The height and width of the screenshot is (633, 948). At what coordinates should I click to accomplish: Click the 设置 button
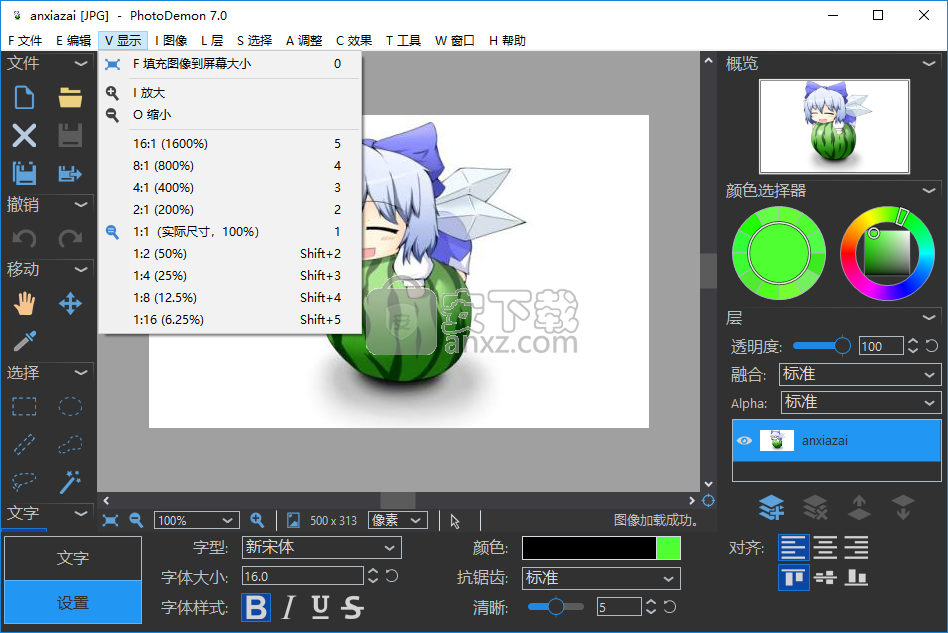[x=73, y=602]
